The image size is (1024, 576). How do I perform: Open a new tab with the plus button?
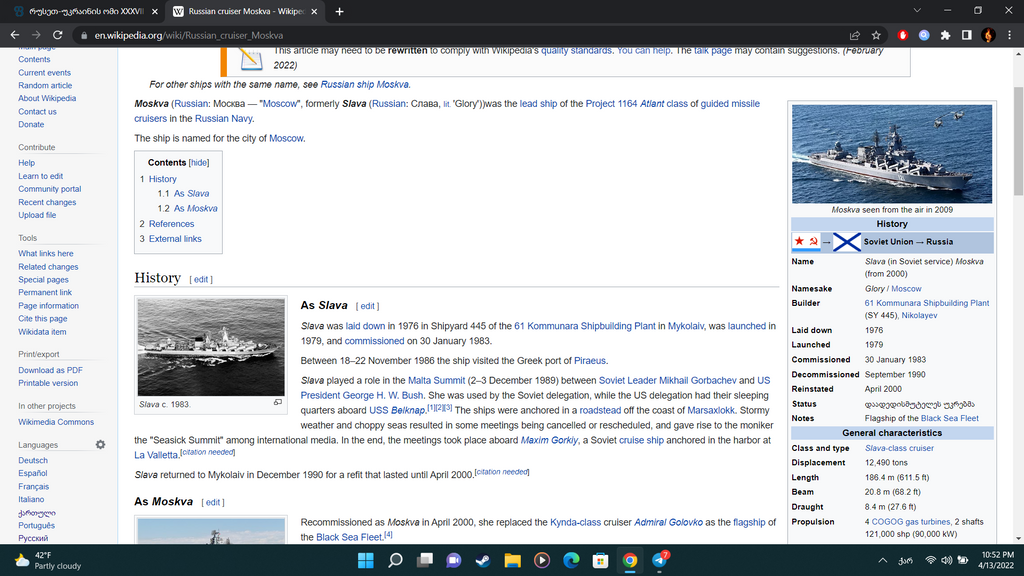(x=339, y=11)
